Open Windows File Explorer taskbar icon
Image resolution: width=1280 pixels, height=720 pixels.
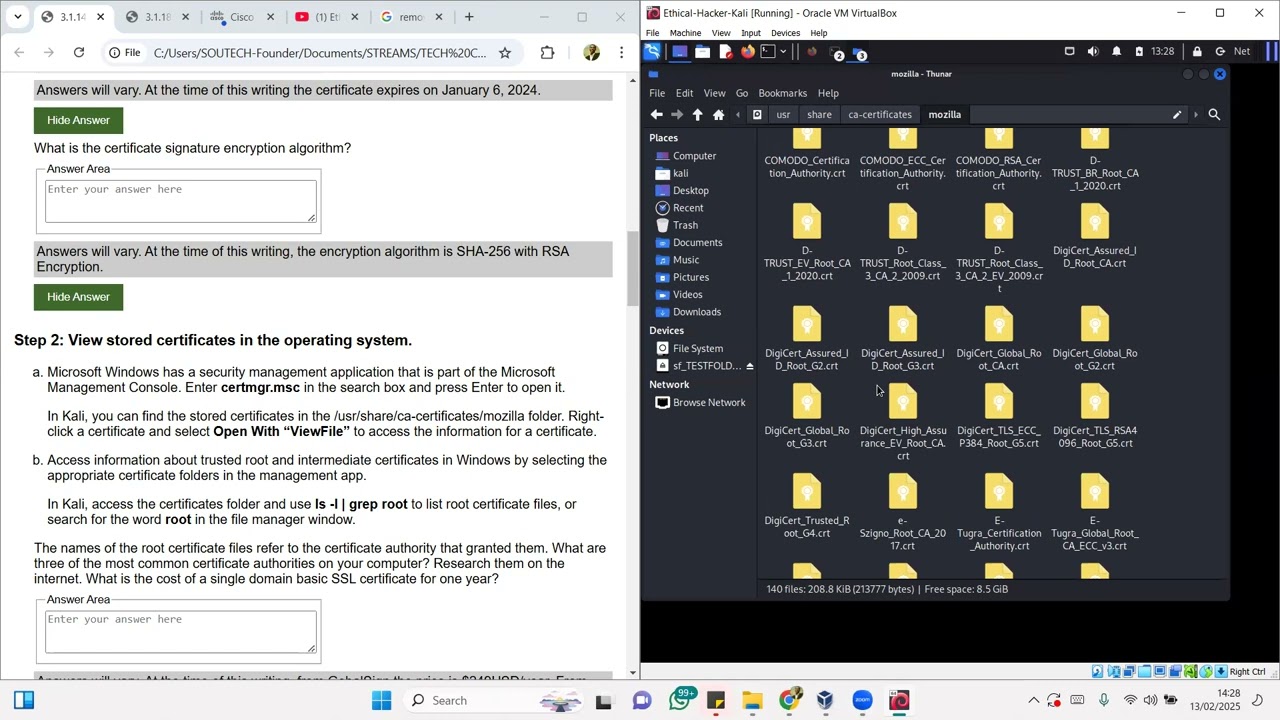point(752,701)
